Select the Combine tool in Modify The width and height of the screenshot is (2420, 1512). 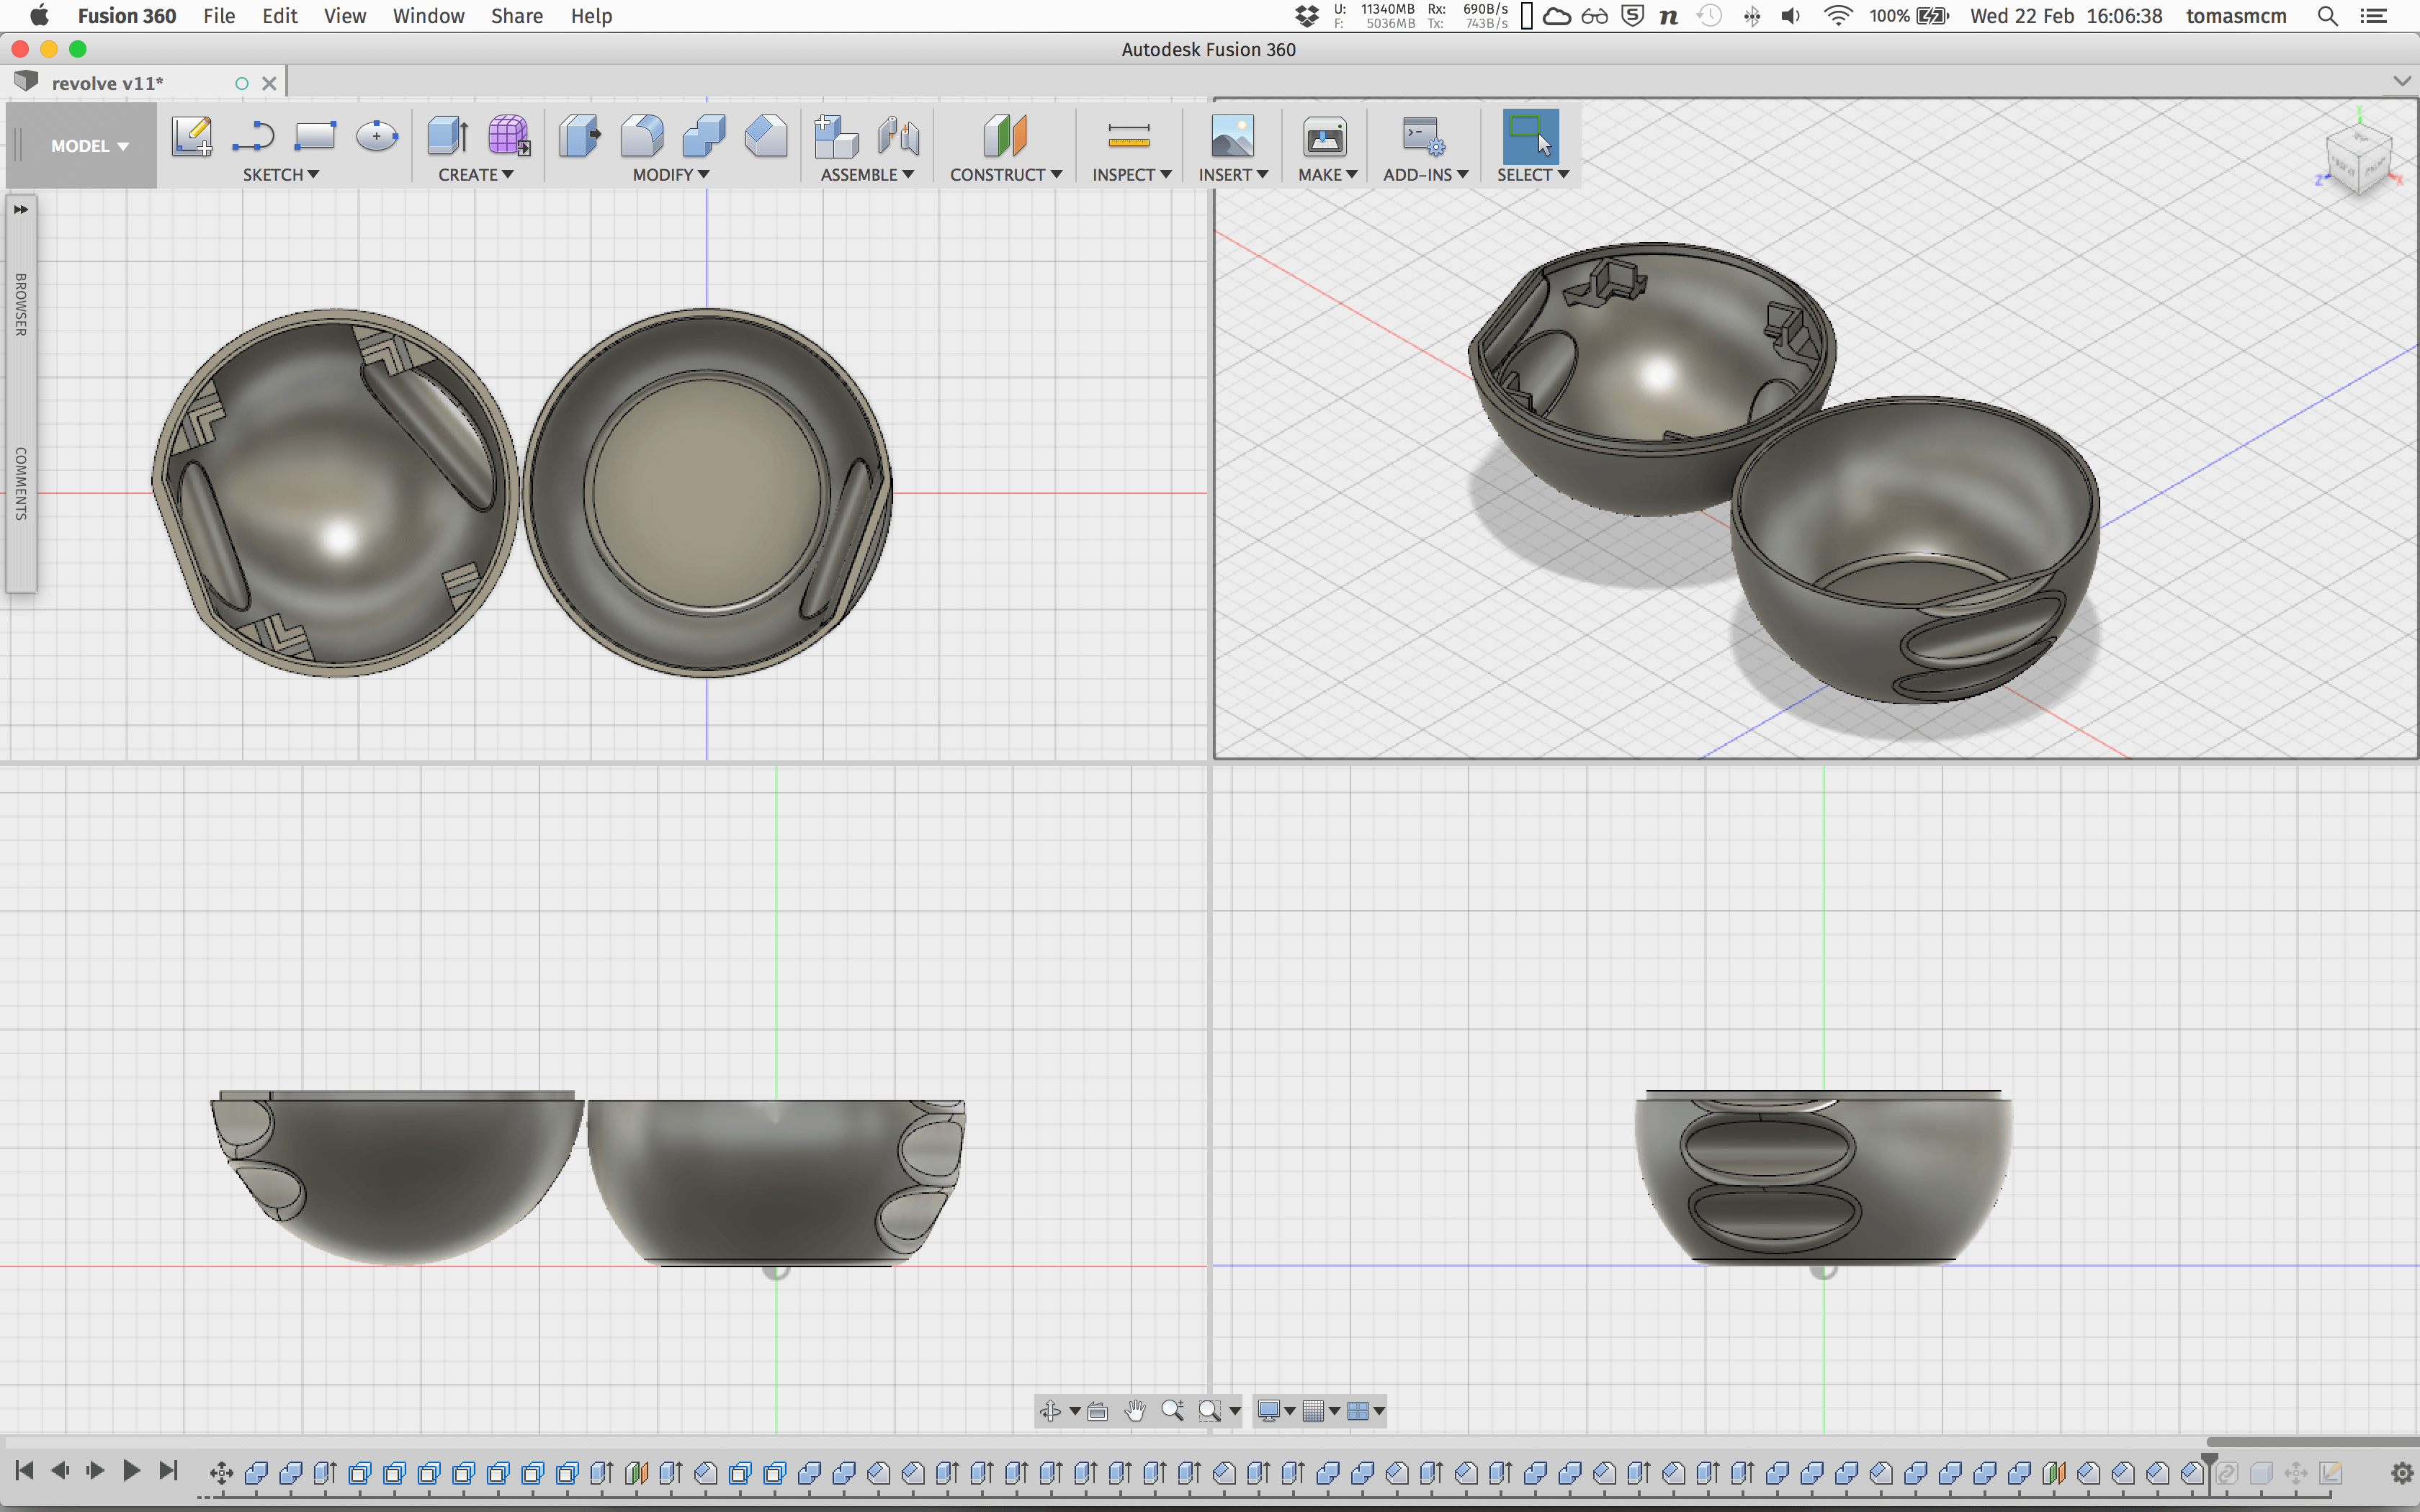coord(704,136)
